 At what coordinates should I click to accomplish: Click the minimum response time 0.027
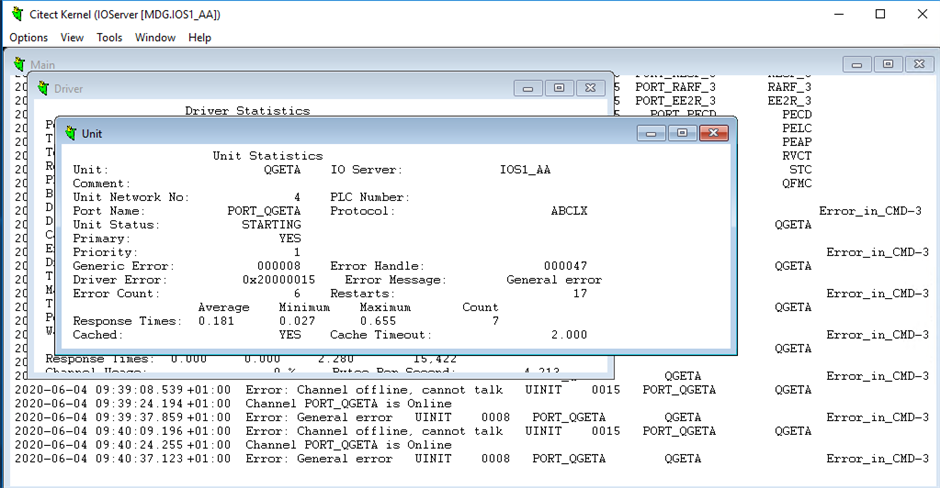[297, 321]
